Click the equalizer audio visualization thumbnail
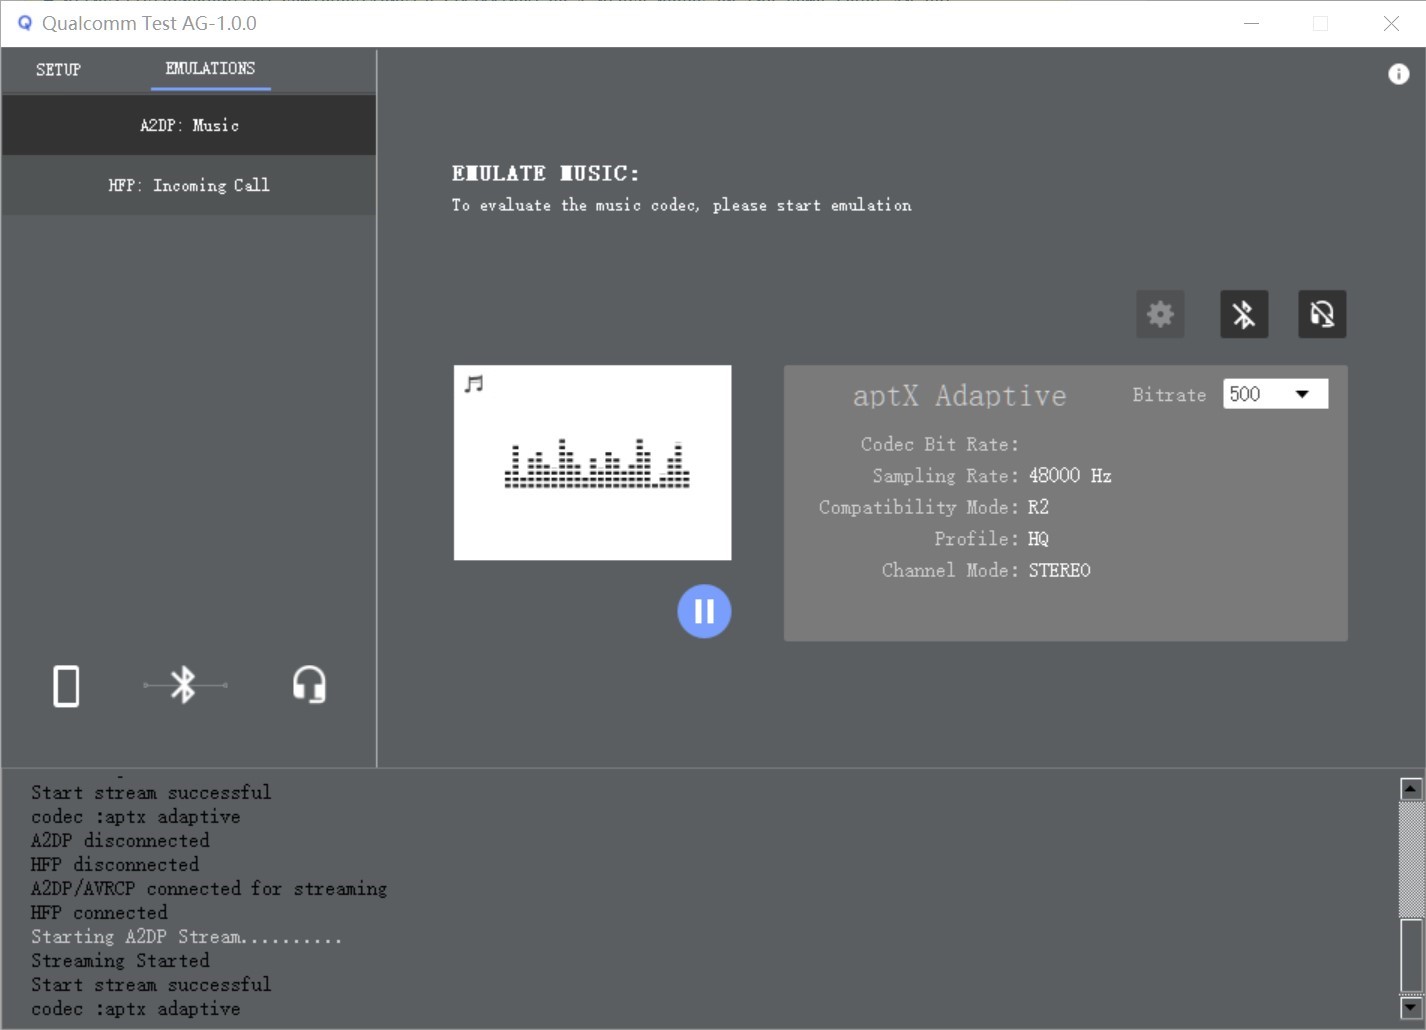 [593, 463]
